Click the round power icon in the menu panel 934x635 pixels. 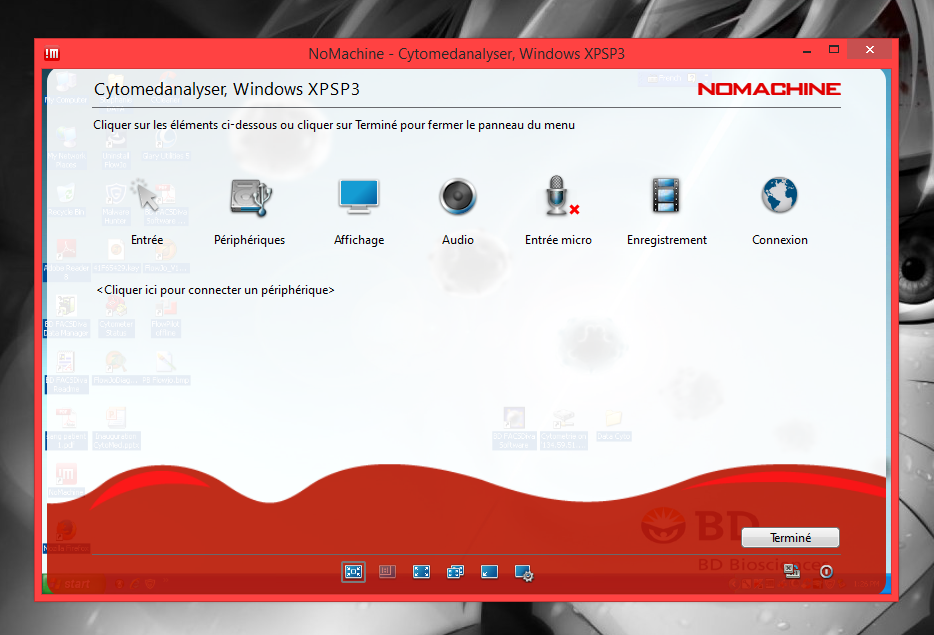pos(826,572)
